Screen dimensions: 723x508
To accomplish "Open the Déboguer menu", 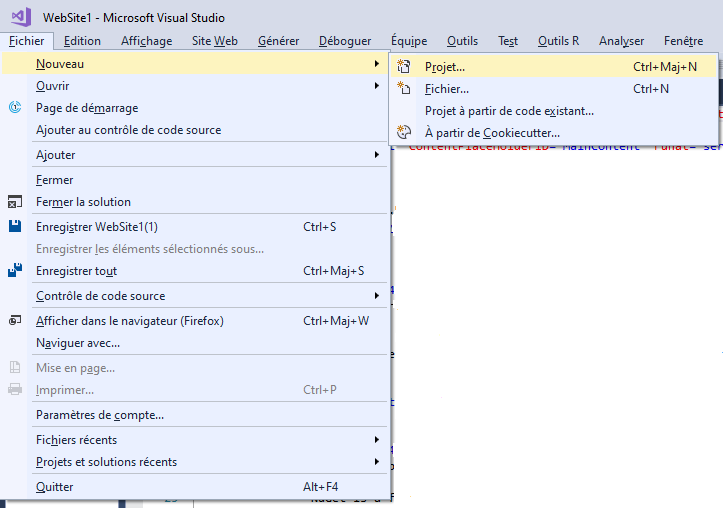I will coord(344,41).
